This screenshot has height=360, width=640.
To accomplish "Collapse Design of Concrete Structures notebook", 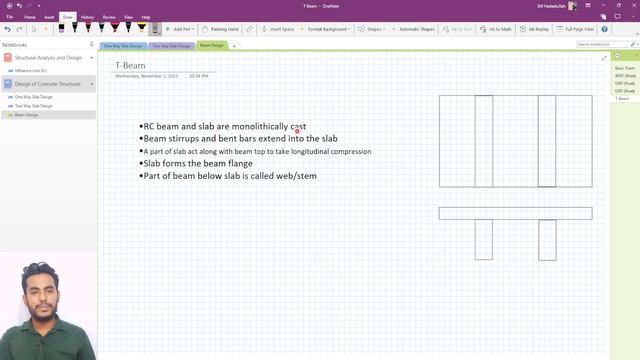I will 91,84.
